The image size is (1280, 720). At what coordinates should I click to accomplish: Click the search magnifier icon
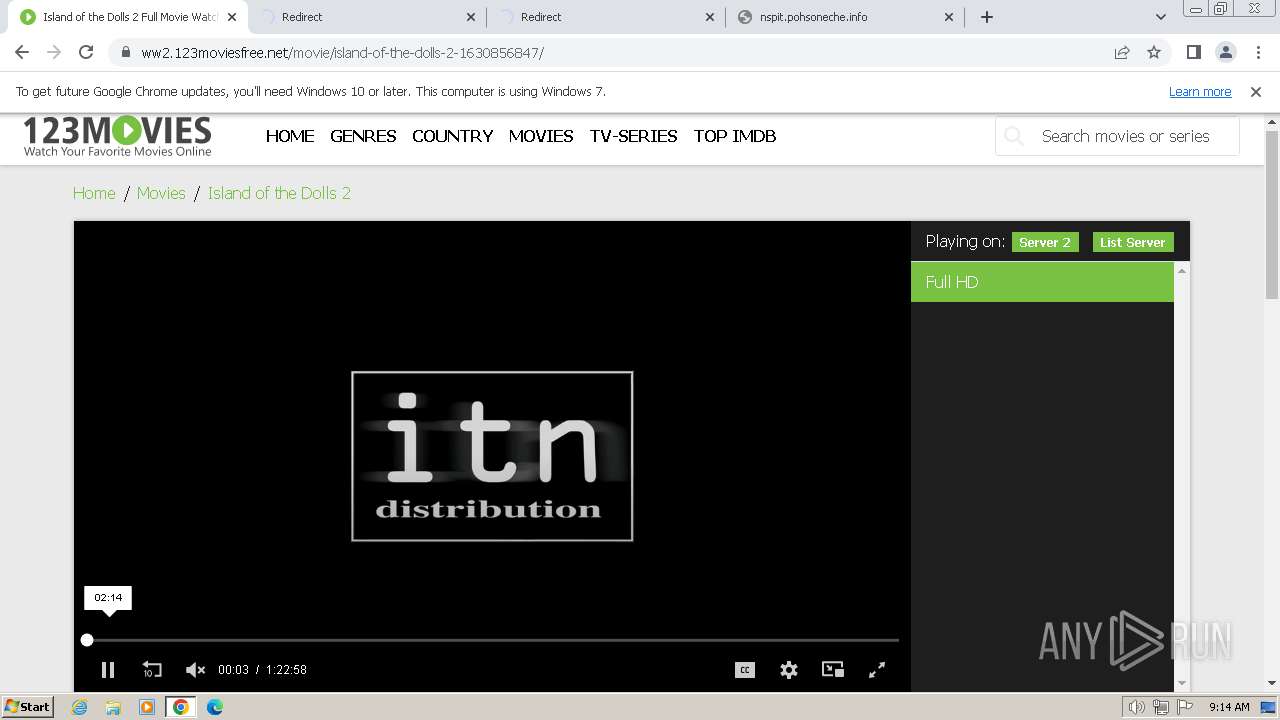1014,136
